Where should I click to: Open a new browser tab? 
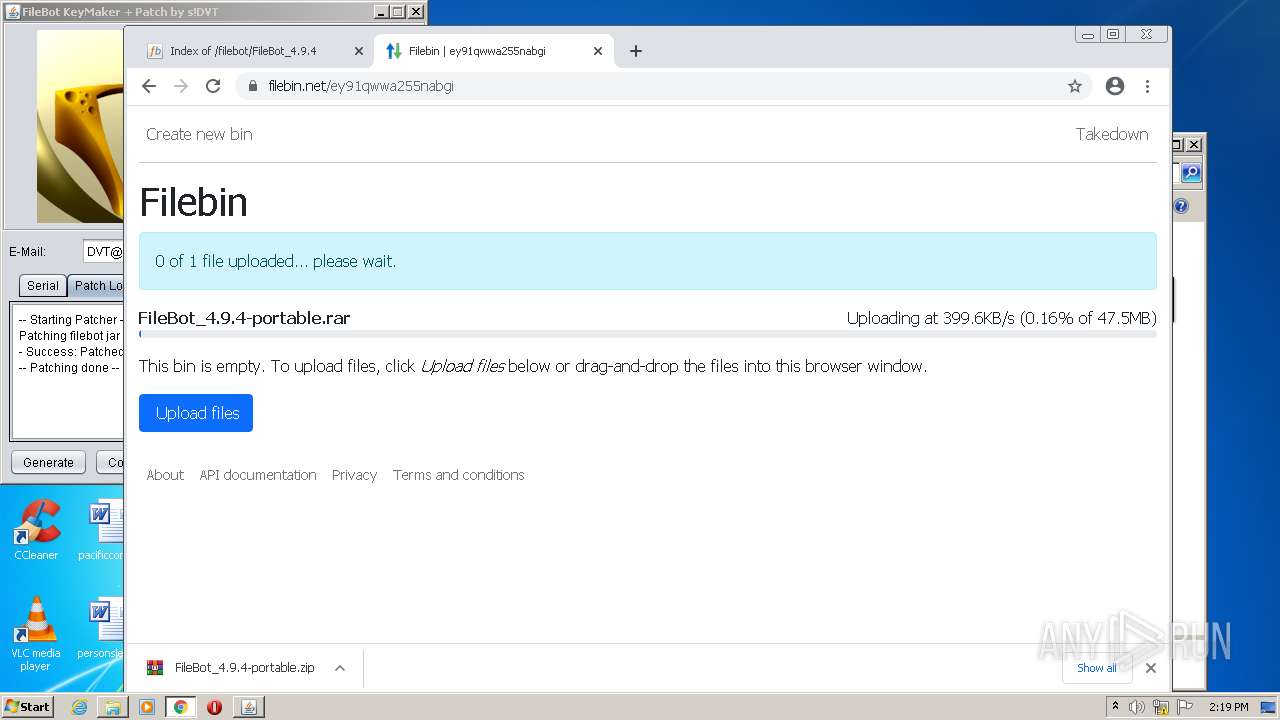636,51
